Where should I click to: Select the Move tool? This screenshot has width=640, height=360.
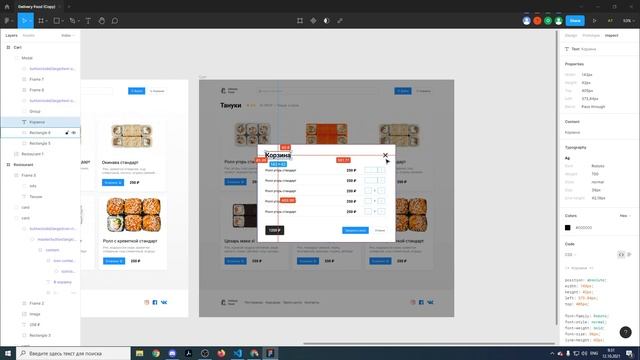click(24, 20)
